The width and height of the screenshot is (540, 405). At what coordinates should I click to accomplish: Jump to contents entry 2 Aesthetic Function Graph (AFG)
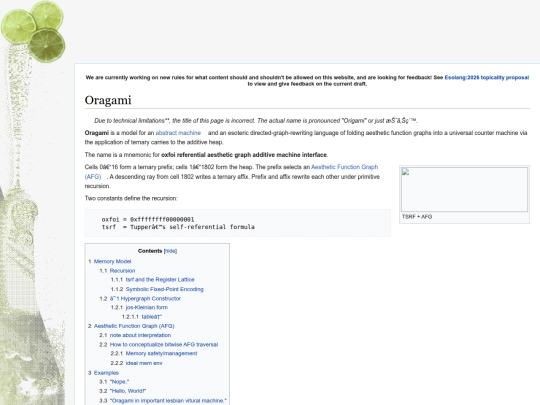(x=134, y=326)
